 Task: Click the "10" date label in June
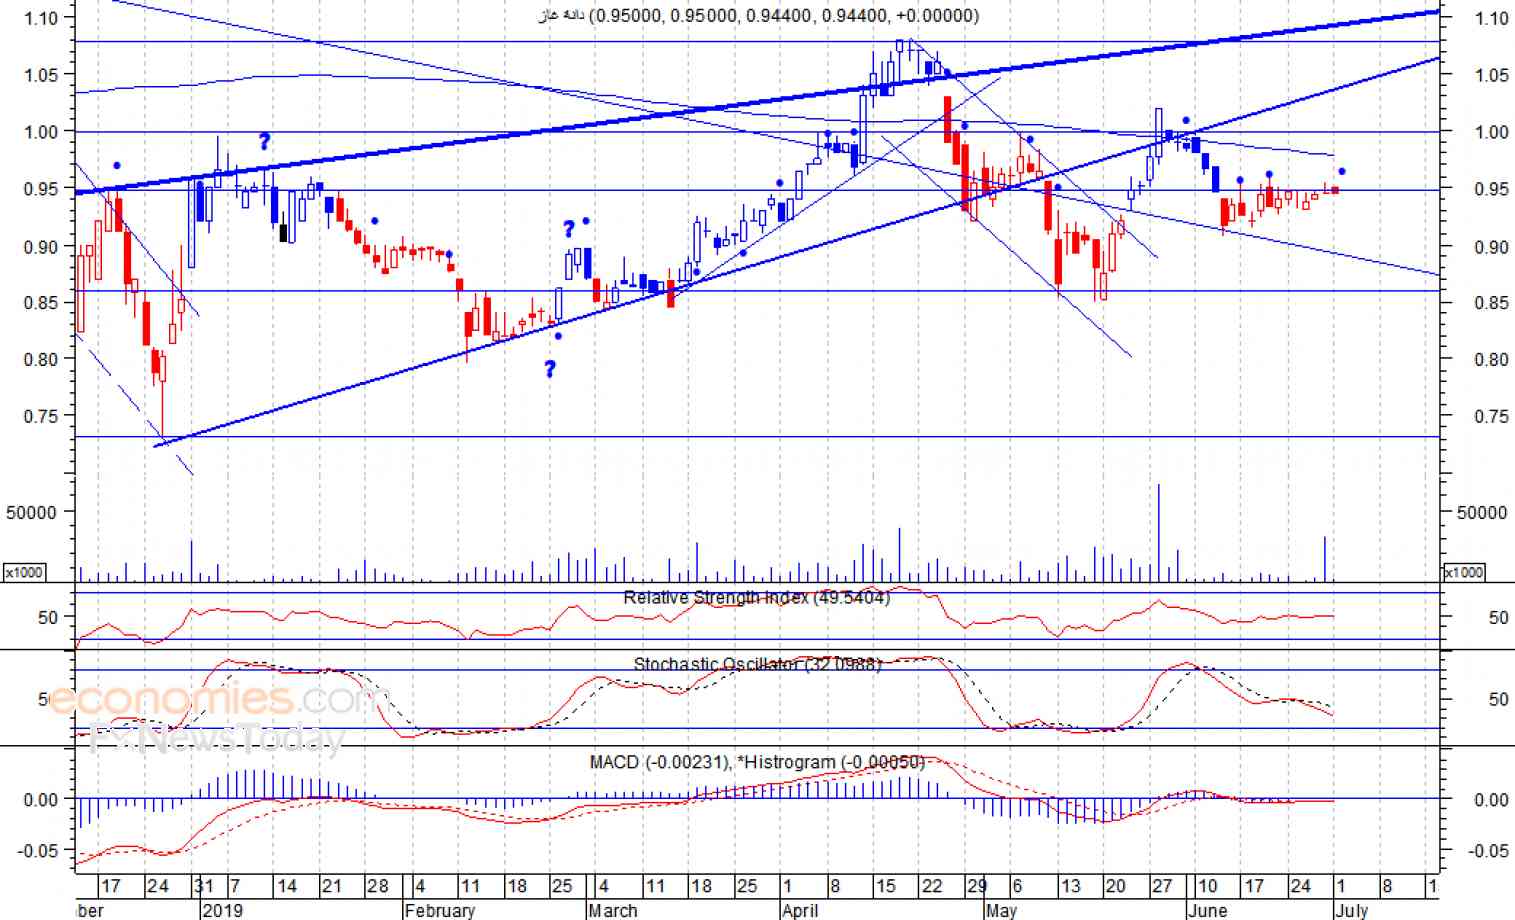click(x=1208, y=886)
